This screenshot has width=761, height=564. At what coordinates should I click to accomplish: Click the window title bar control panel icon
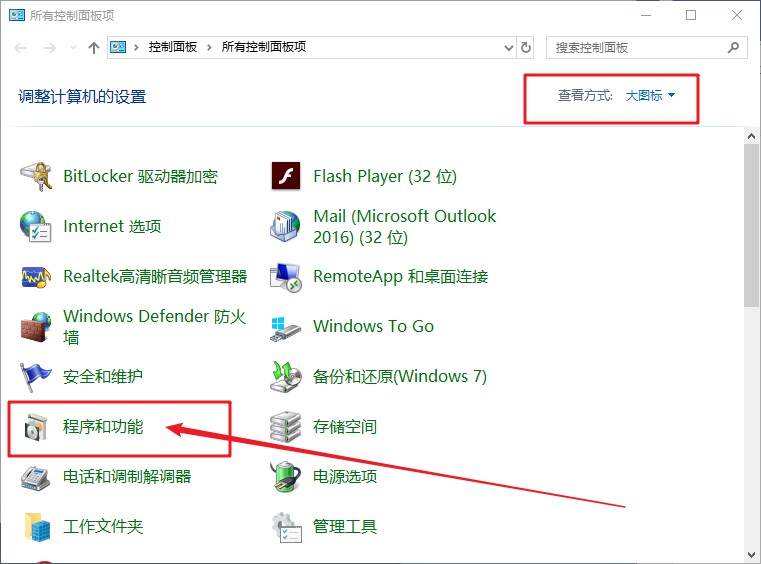(x=17, y=15)
